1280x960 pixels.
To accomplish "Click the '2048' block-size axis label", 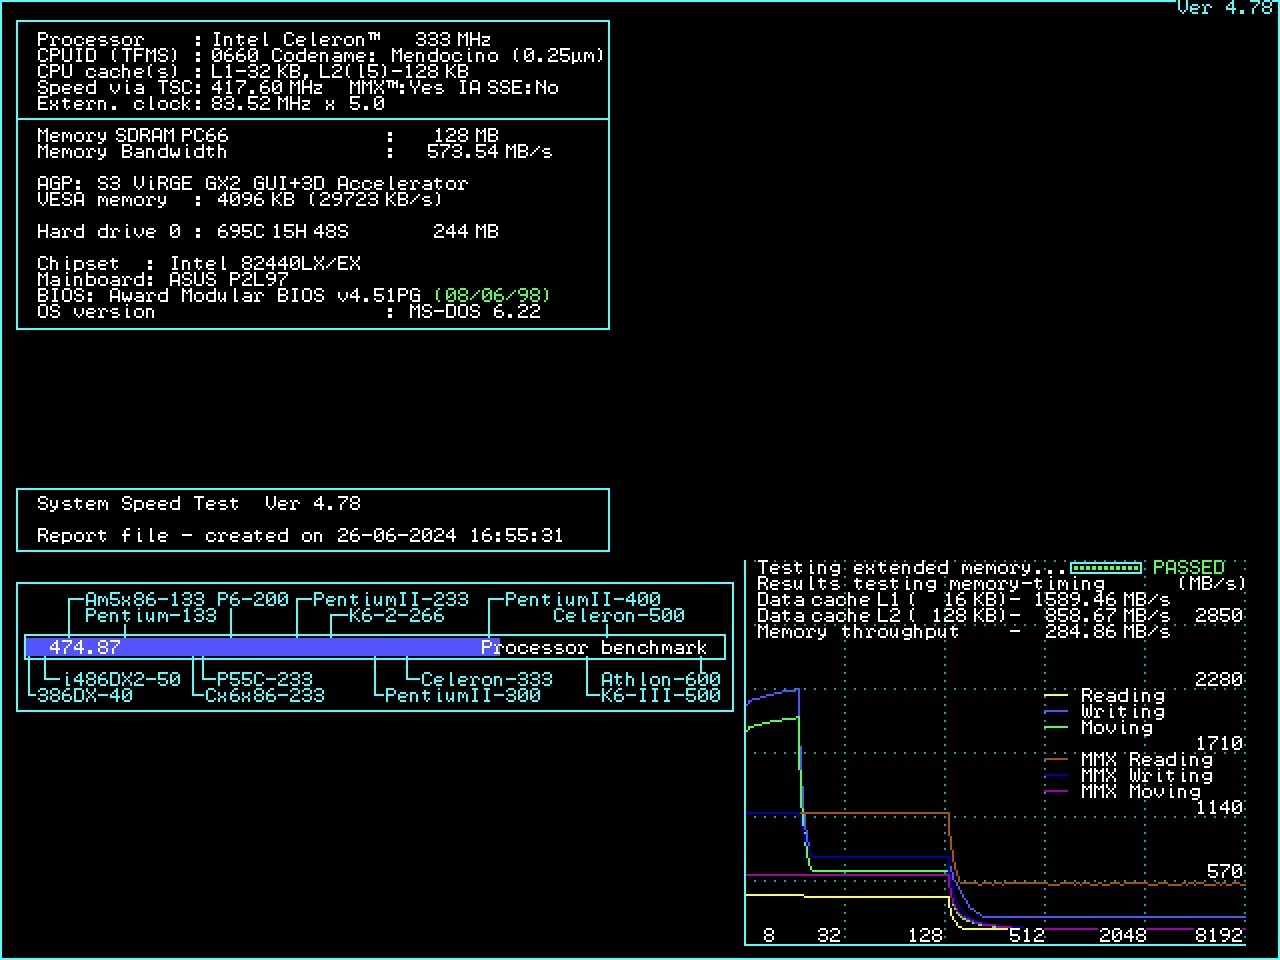I will point(1123,936).
